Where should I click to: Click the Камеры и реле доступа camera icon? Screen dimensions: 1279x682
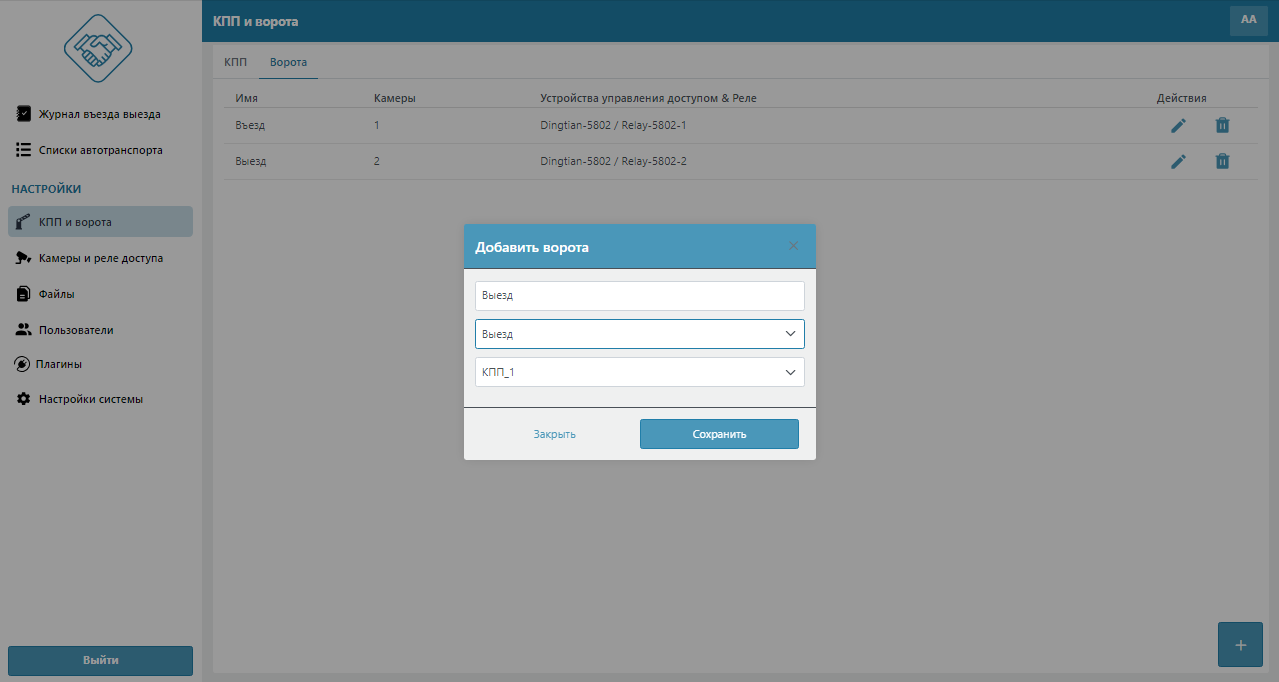(24, 258)
